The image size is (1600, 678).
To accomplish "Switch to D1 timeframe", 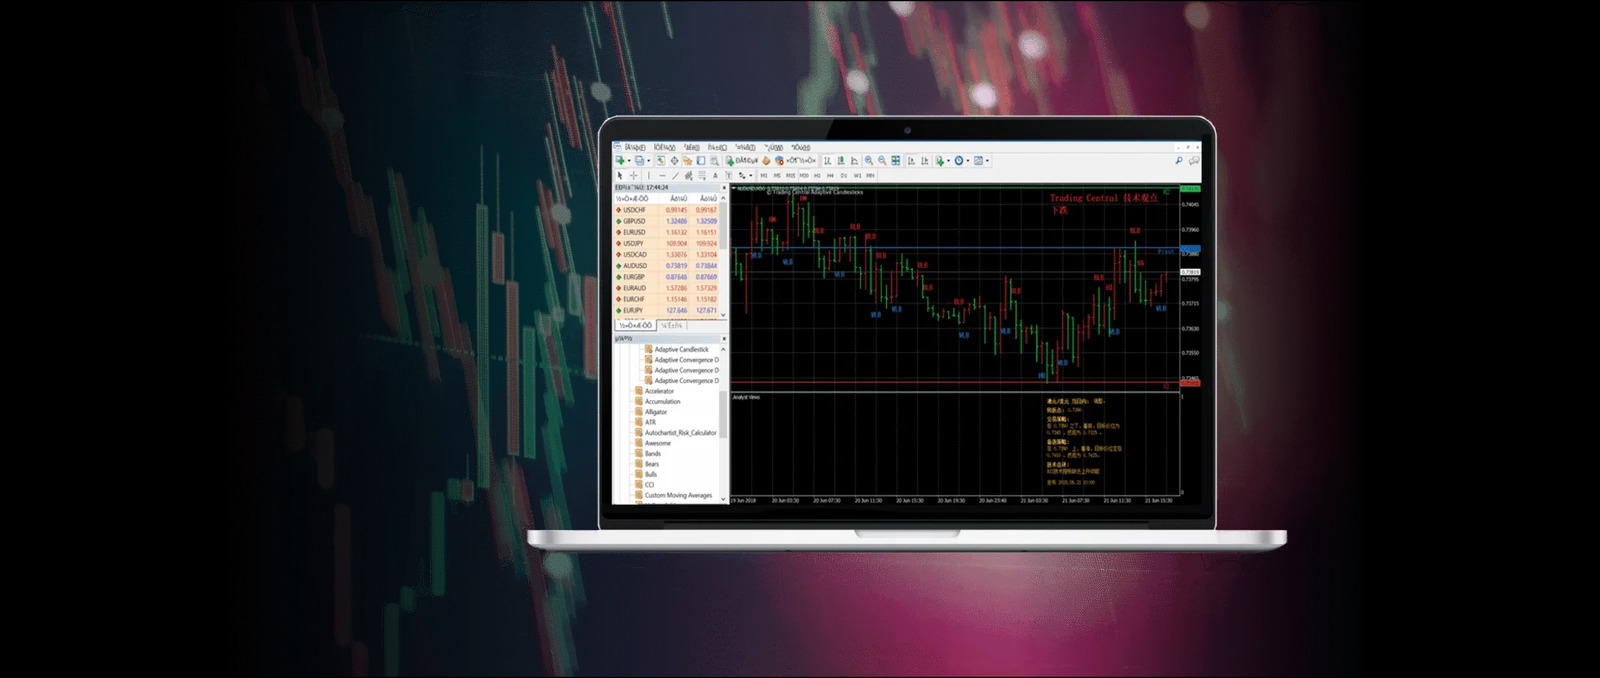I will coord(844,176).
